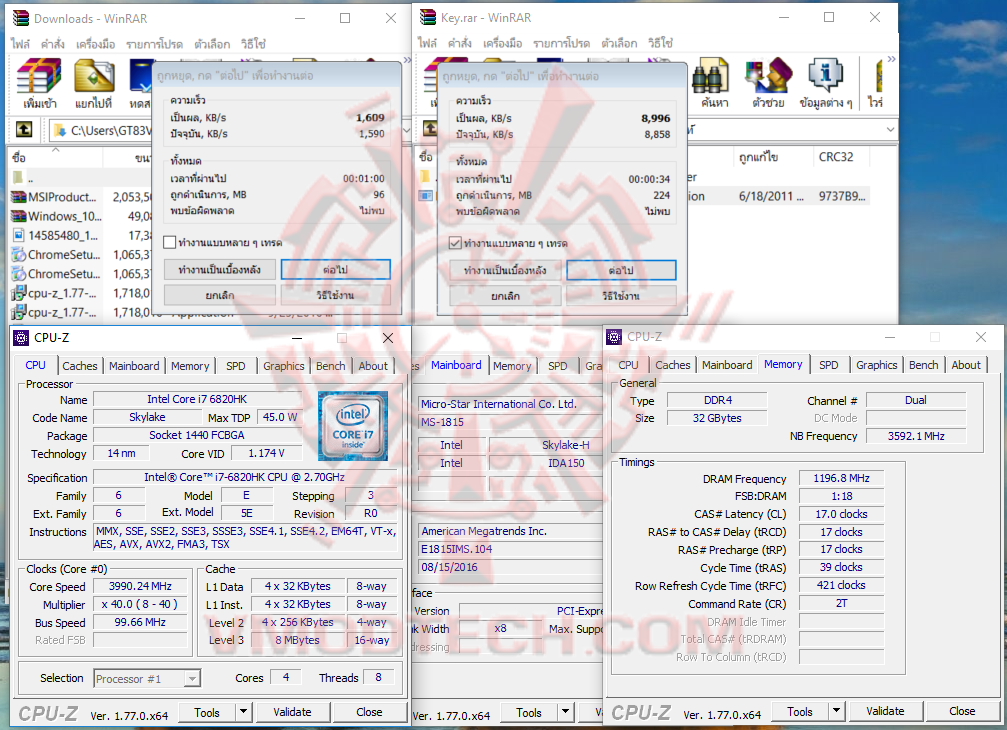
Task: Open วิธีใช้ menu in Key.rar WinRAR
Action: [660, 43]
